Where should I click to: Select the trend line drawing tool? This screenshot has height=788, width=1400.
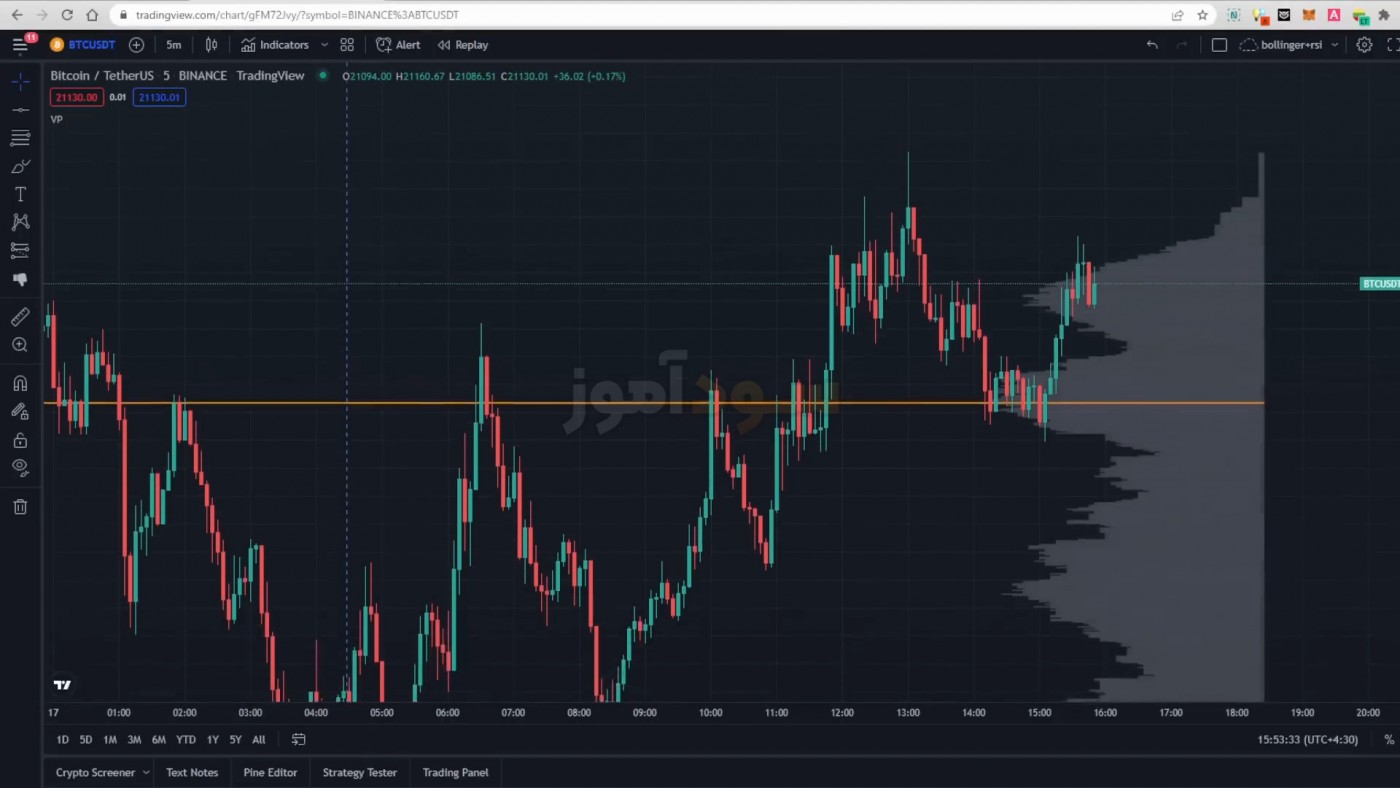pyautogui.click(x=20, y=109)
